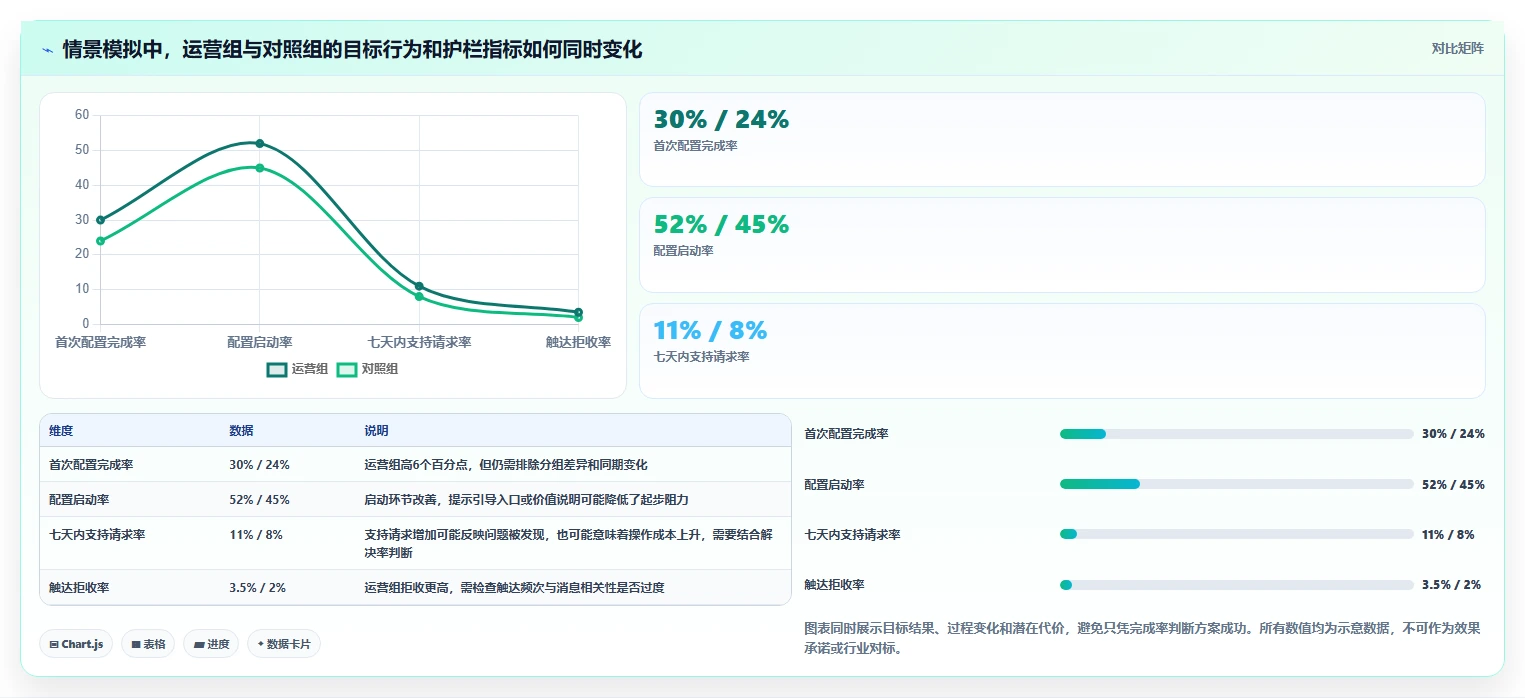Click the 对比矩阵 label in header
Viewport: 1525px width, 698px height.
click(x=1457, y=48)
